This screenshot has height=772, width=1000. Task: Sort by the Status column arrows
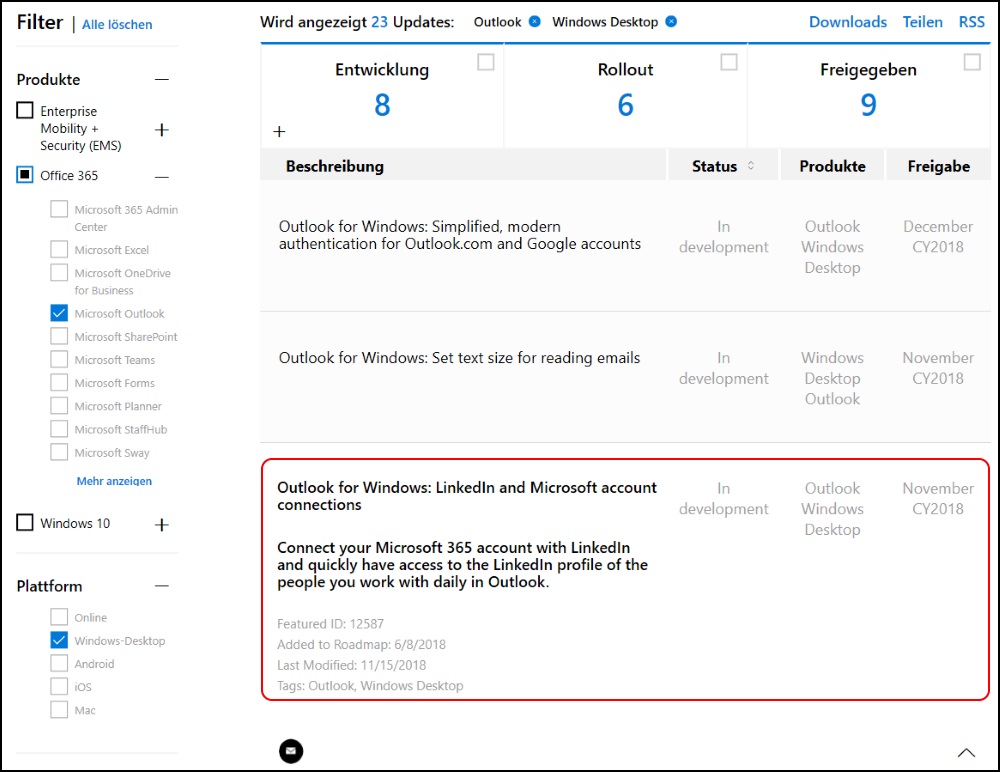(x=751, y=166)
